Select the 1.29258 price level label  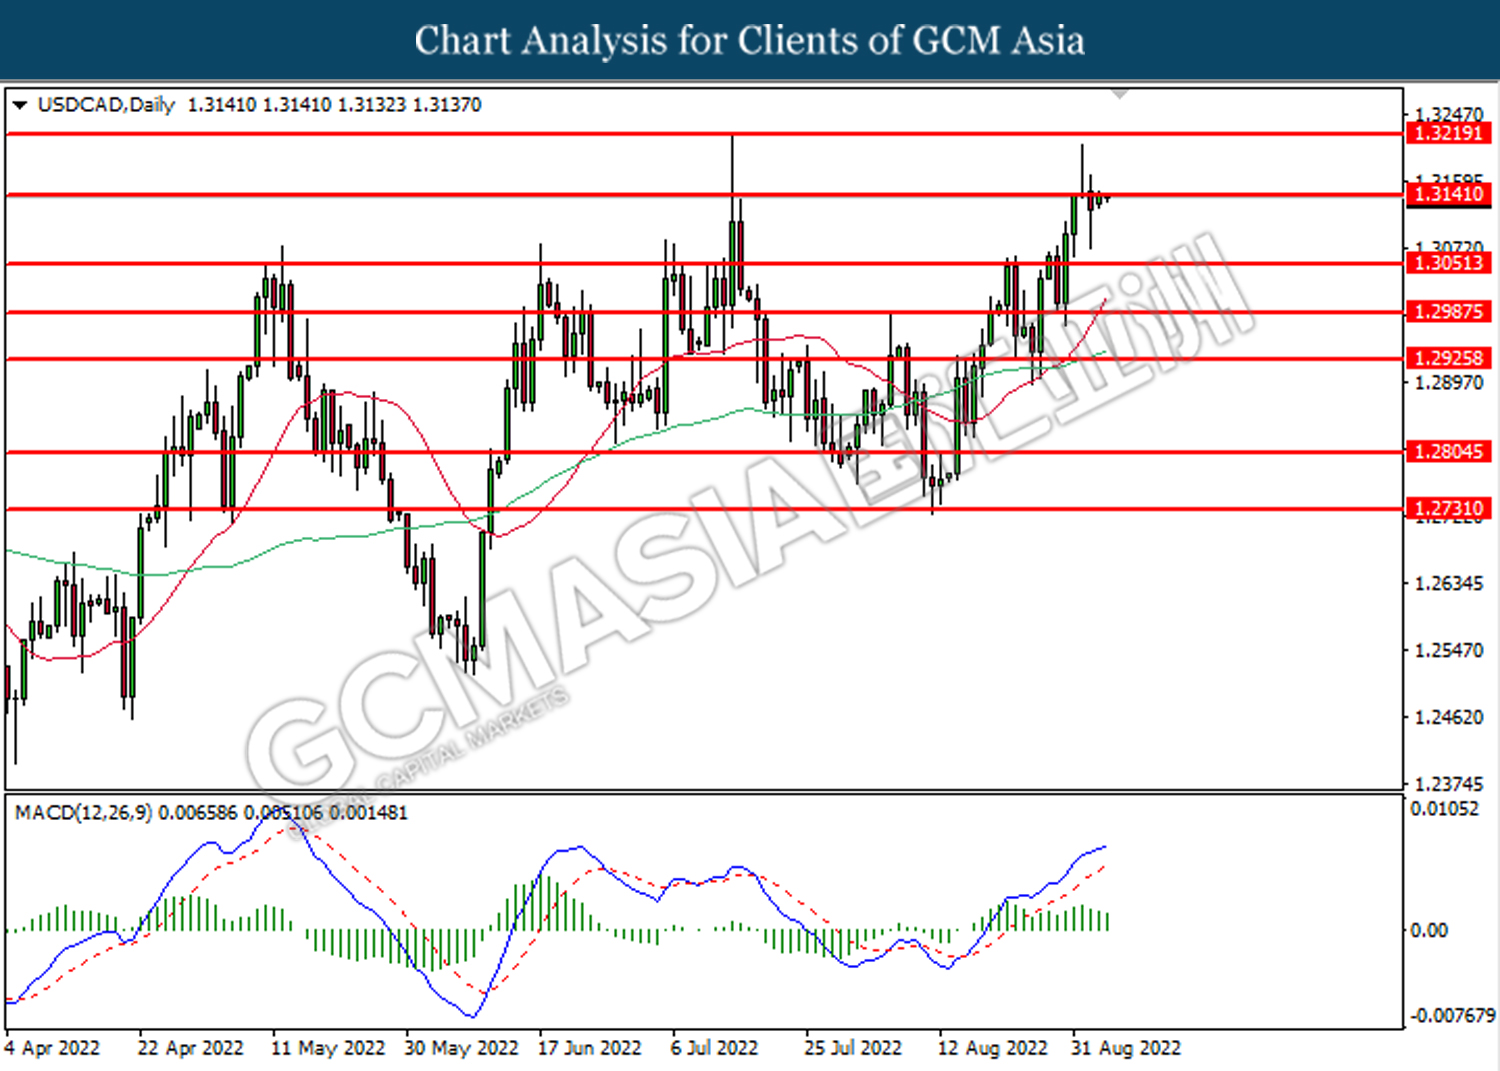[x=1448, y=358]
